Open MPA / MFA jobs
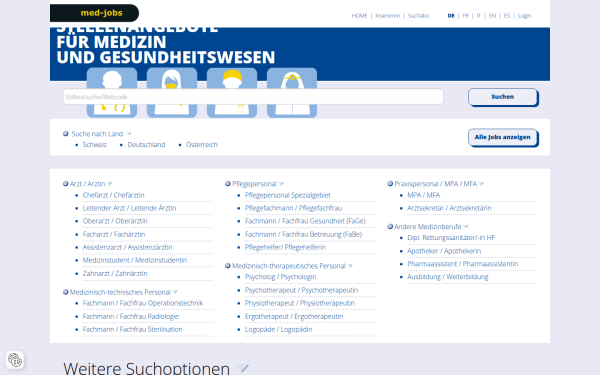 click(424, 195)
